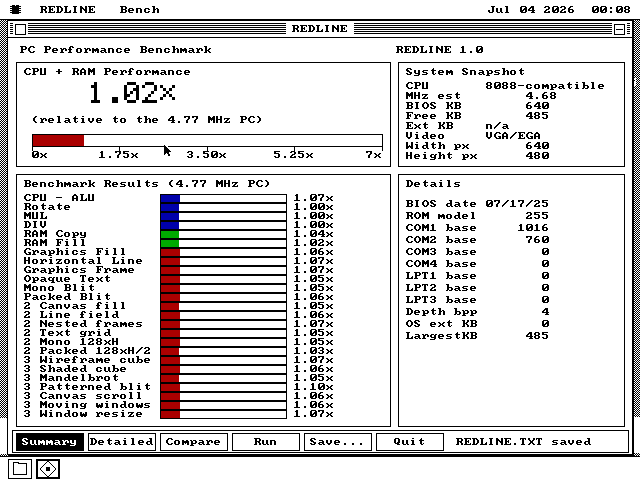Image resolution: width=640 pixels, height=480 pixels.
Task: Click the Height px value 480
Action: 537,156
